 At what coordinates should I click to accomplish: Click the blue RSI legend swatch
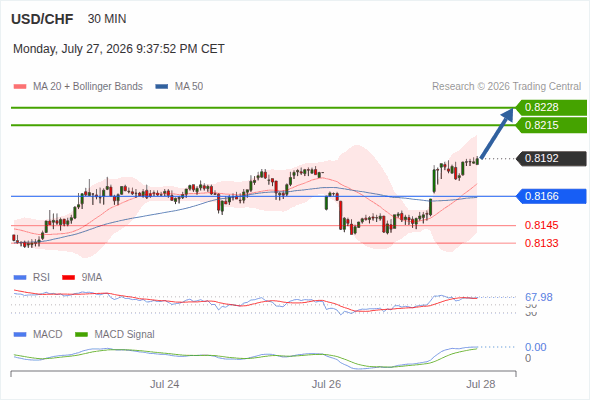tap(20, 278)
